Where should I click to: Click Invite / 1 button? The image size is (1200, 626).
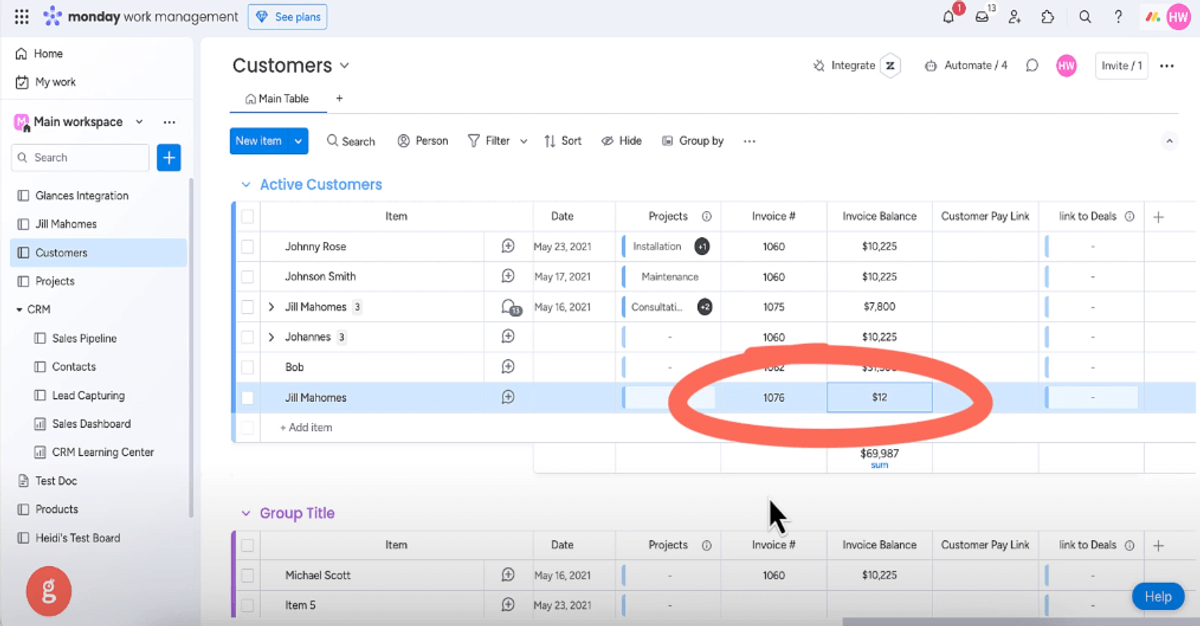pyautogui.click(x=1121, y=66)
